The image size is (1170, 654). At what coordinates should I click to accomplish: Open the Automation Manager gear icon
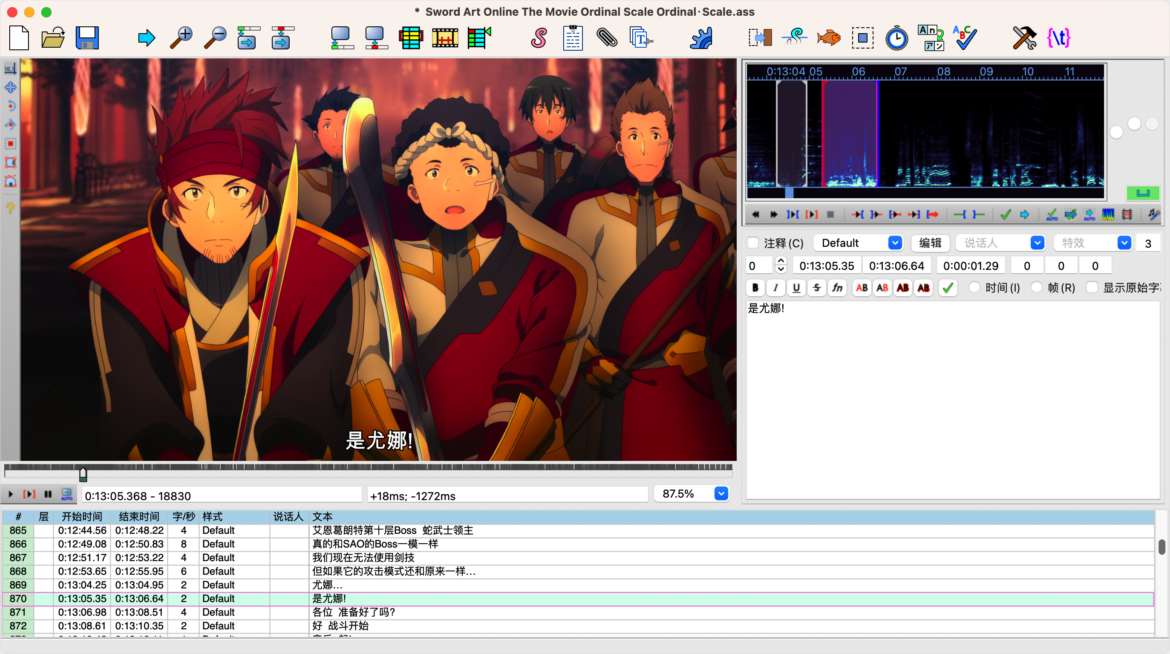701,37
